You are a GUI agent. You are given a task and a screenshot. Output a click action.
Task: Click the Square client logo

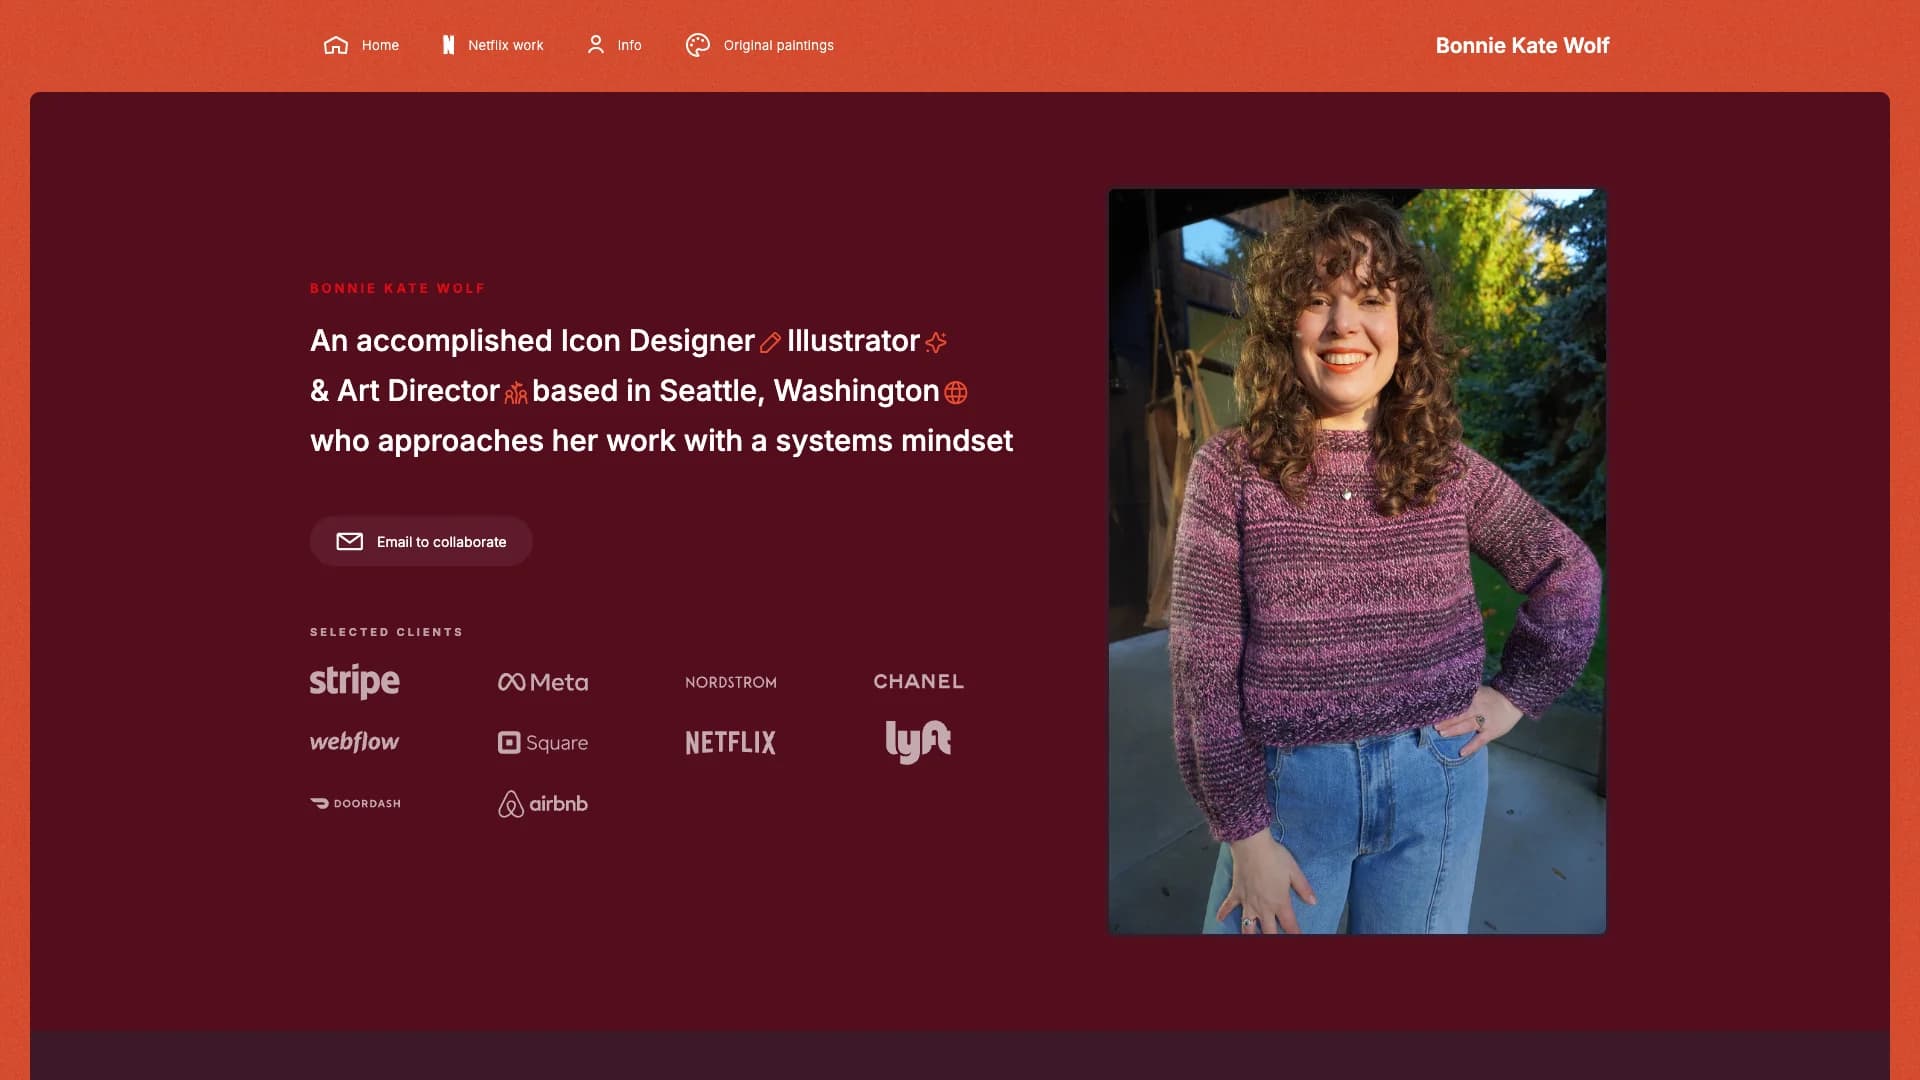(x=543, y=743)
